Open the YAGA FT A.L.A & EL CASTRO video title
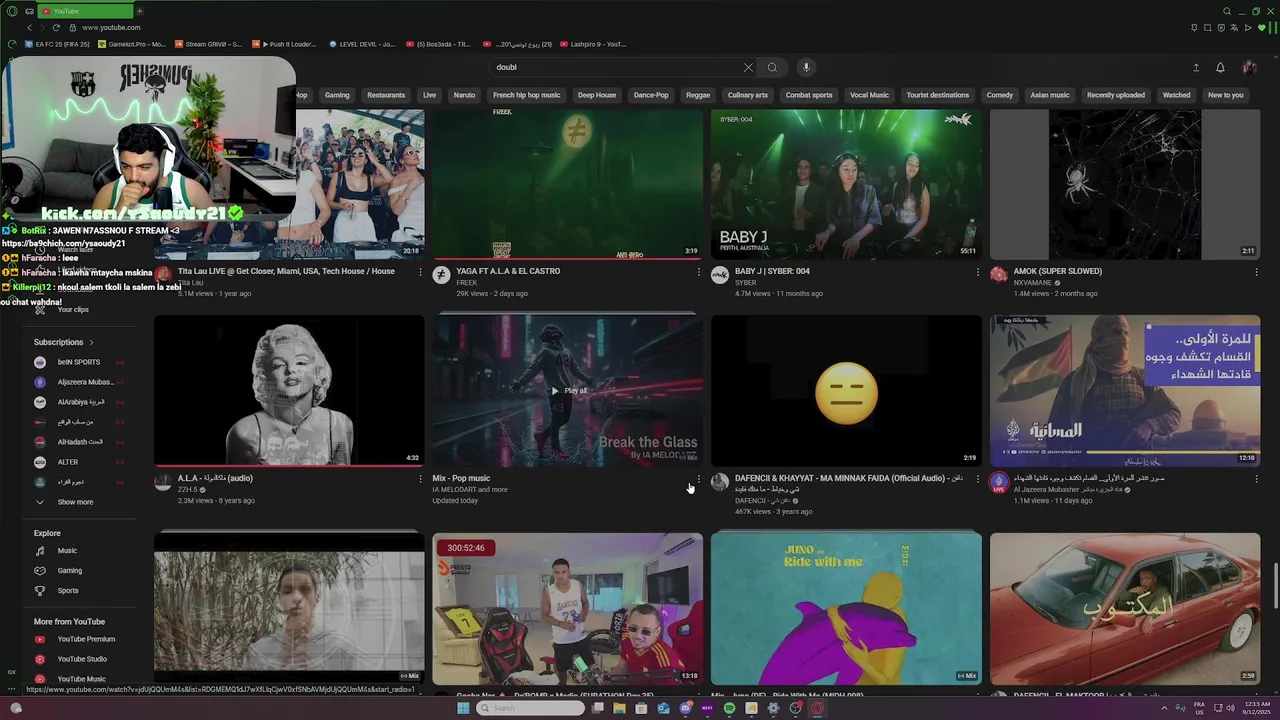This screenshot has height=720, width=1280. point(508,271)
